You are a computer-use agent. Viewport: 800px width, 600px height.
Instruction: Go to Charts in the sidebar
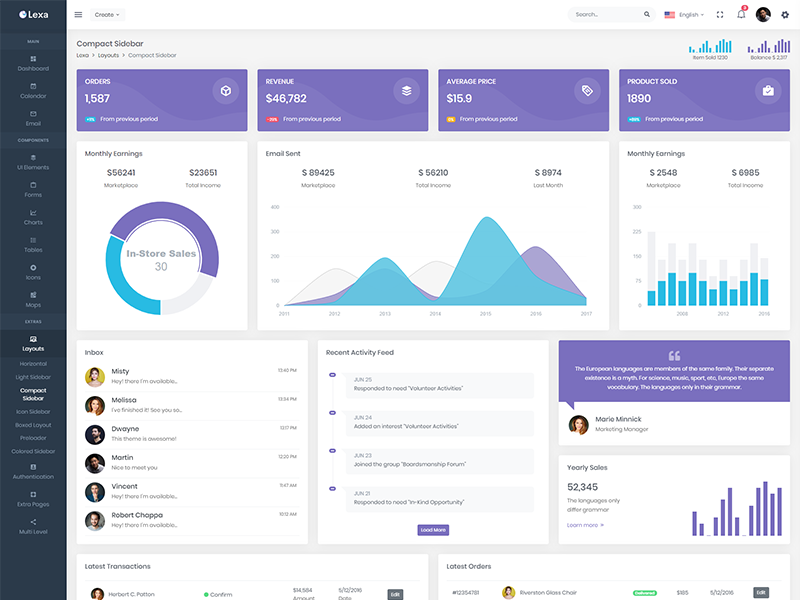pos(33,217)
